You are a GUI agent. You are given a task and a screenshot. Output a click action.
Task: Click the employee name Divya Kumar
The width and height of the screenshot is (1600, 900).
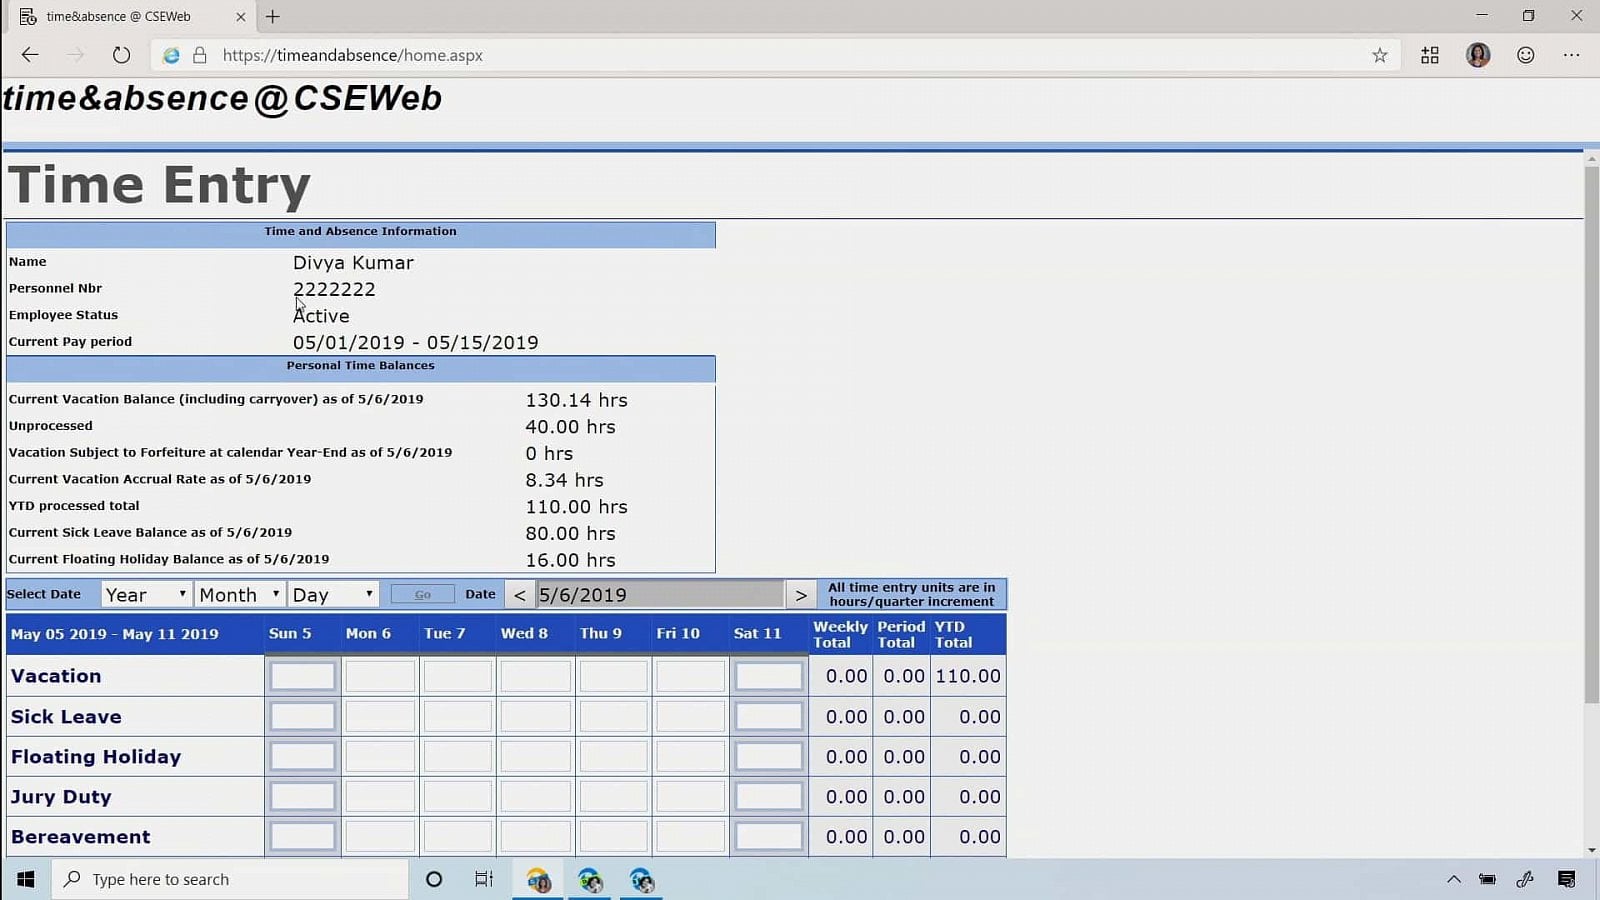353,263
